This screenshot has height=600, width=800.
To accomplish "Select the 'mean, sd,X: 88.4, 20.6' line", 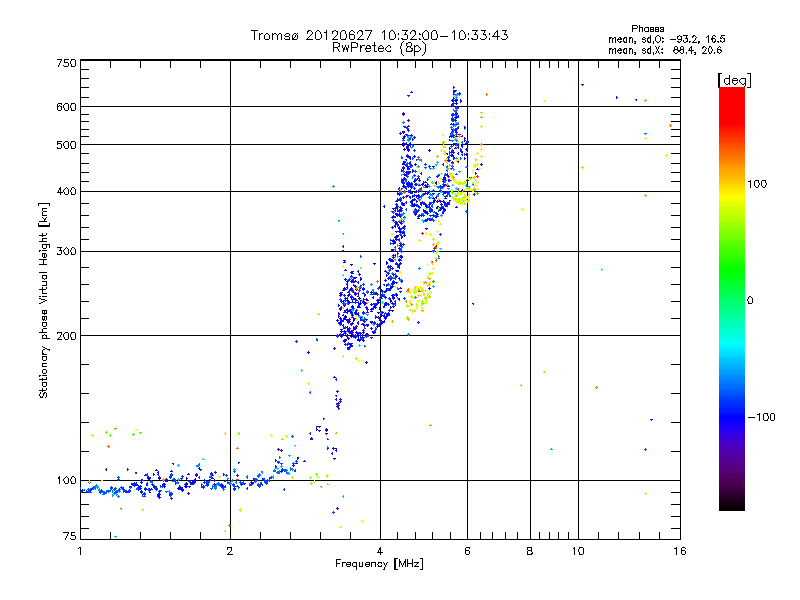I will (x=665, y=50).
